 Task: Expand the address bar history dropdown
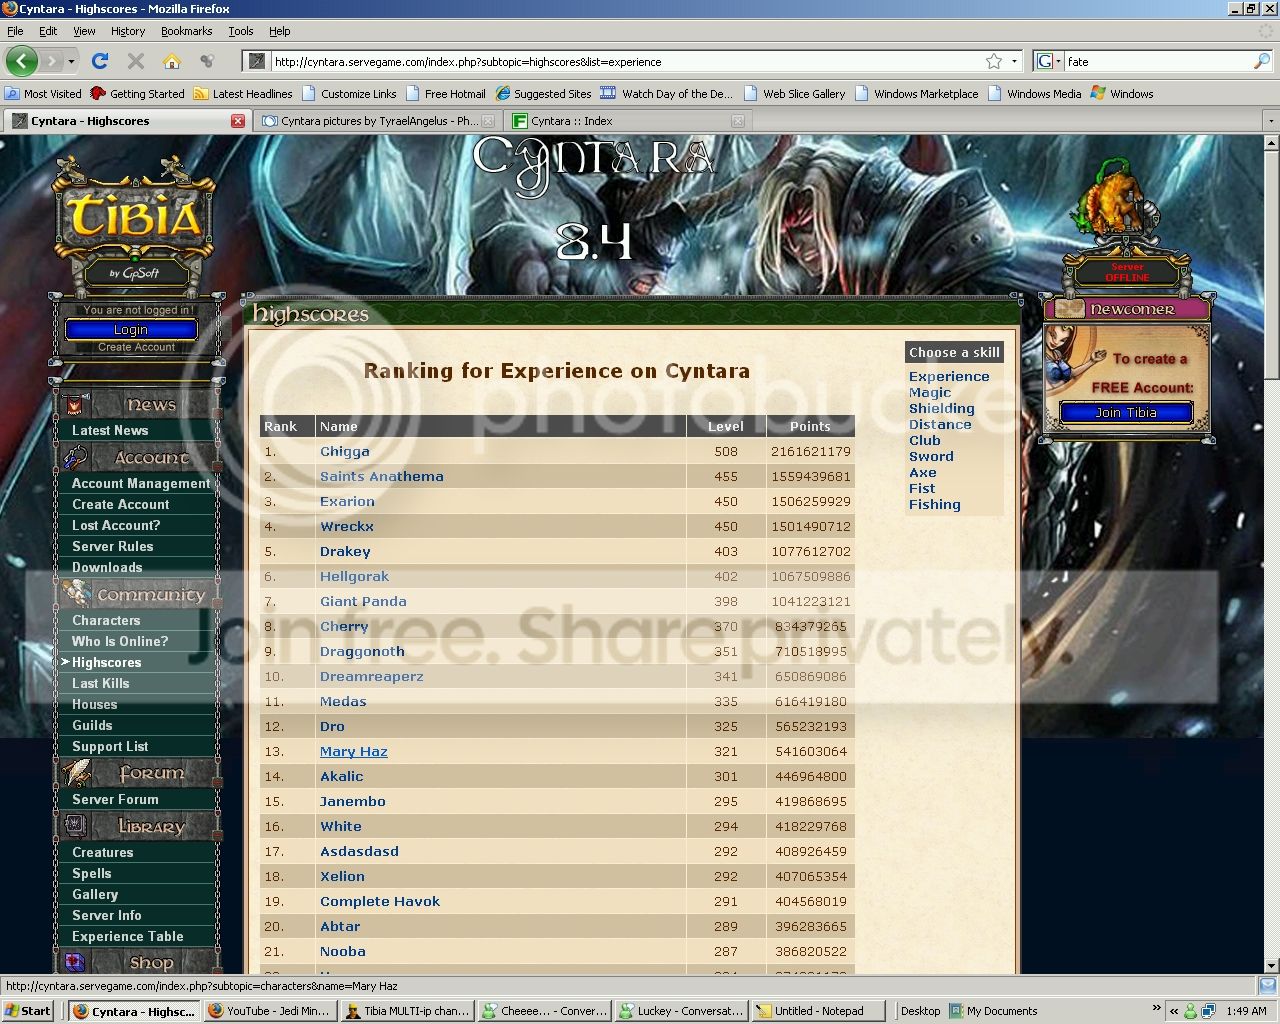[1014, 61]
